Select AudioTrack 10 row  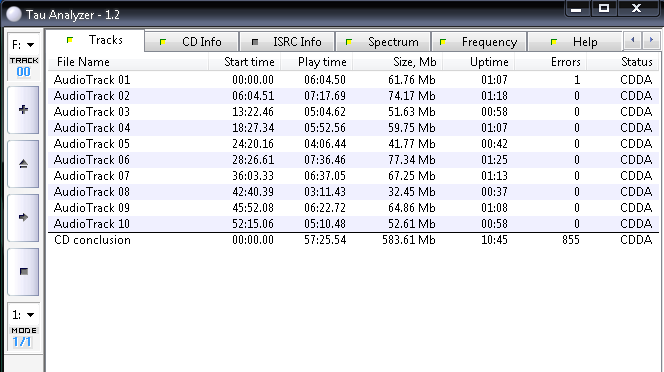pyautogui.click(x=353, y=224)
